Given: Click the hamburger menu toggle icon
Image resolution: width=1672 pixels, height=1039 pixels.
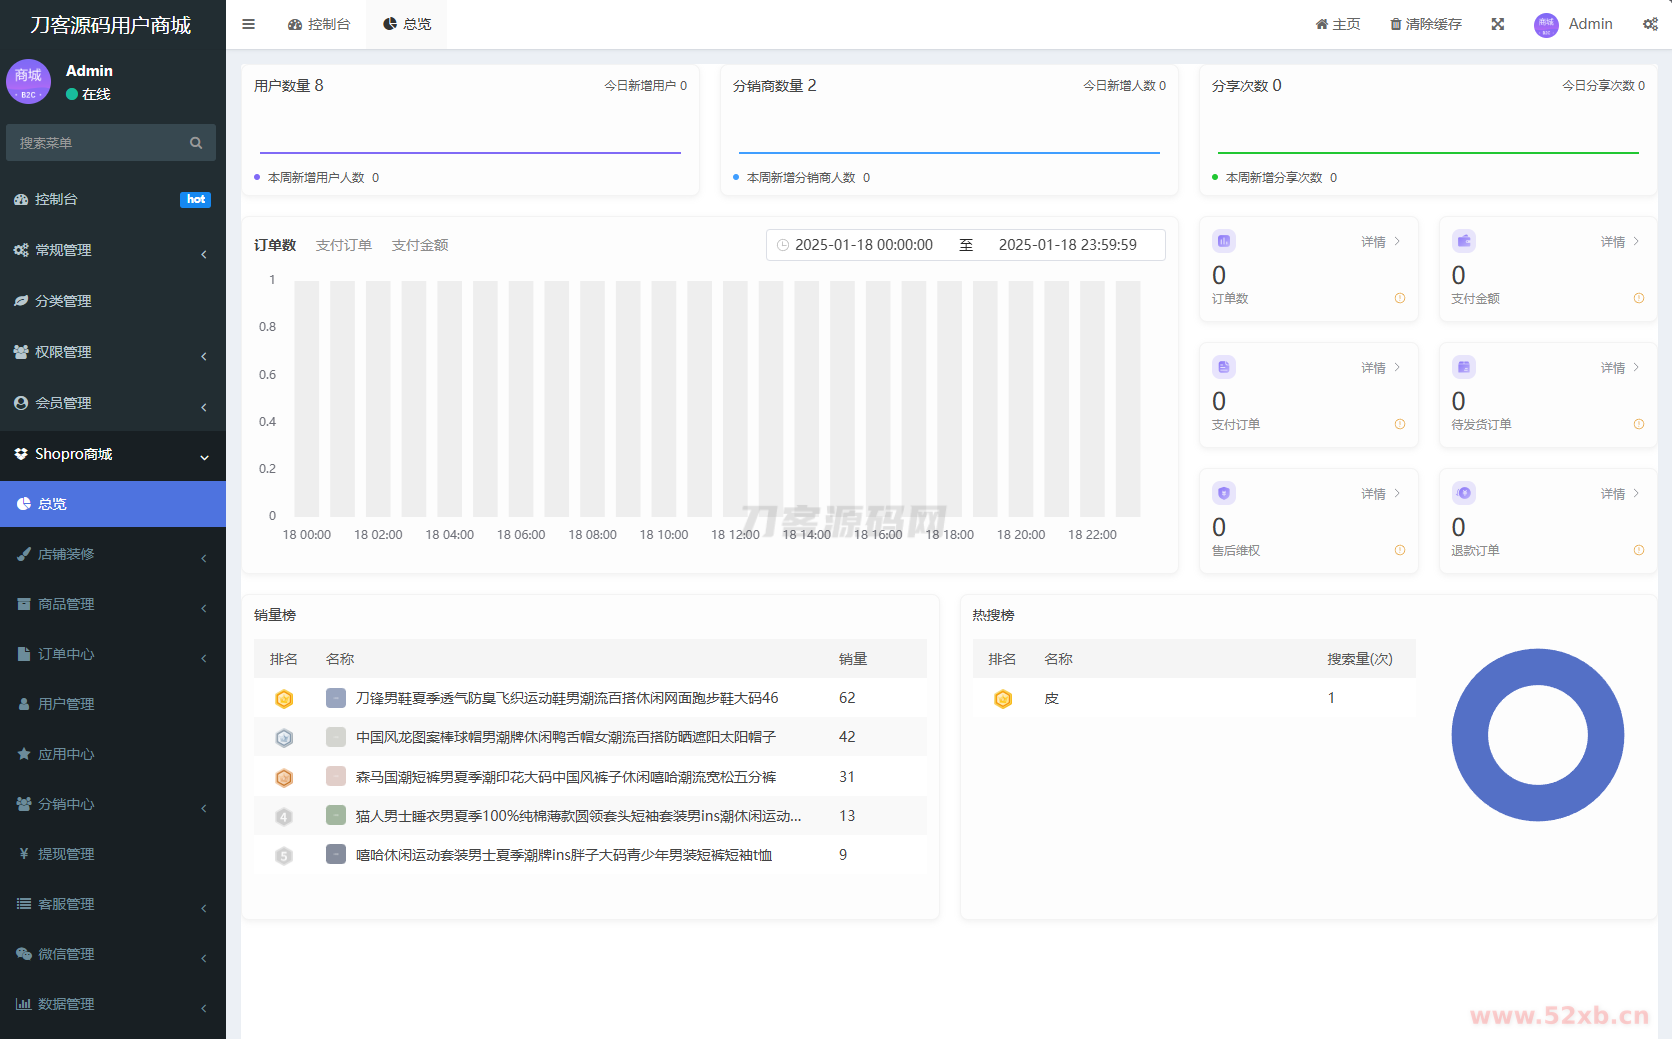Looking at the screenshot, I should click(x=249, y=24).
